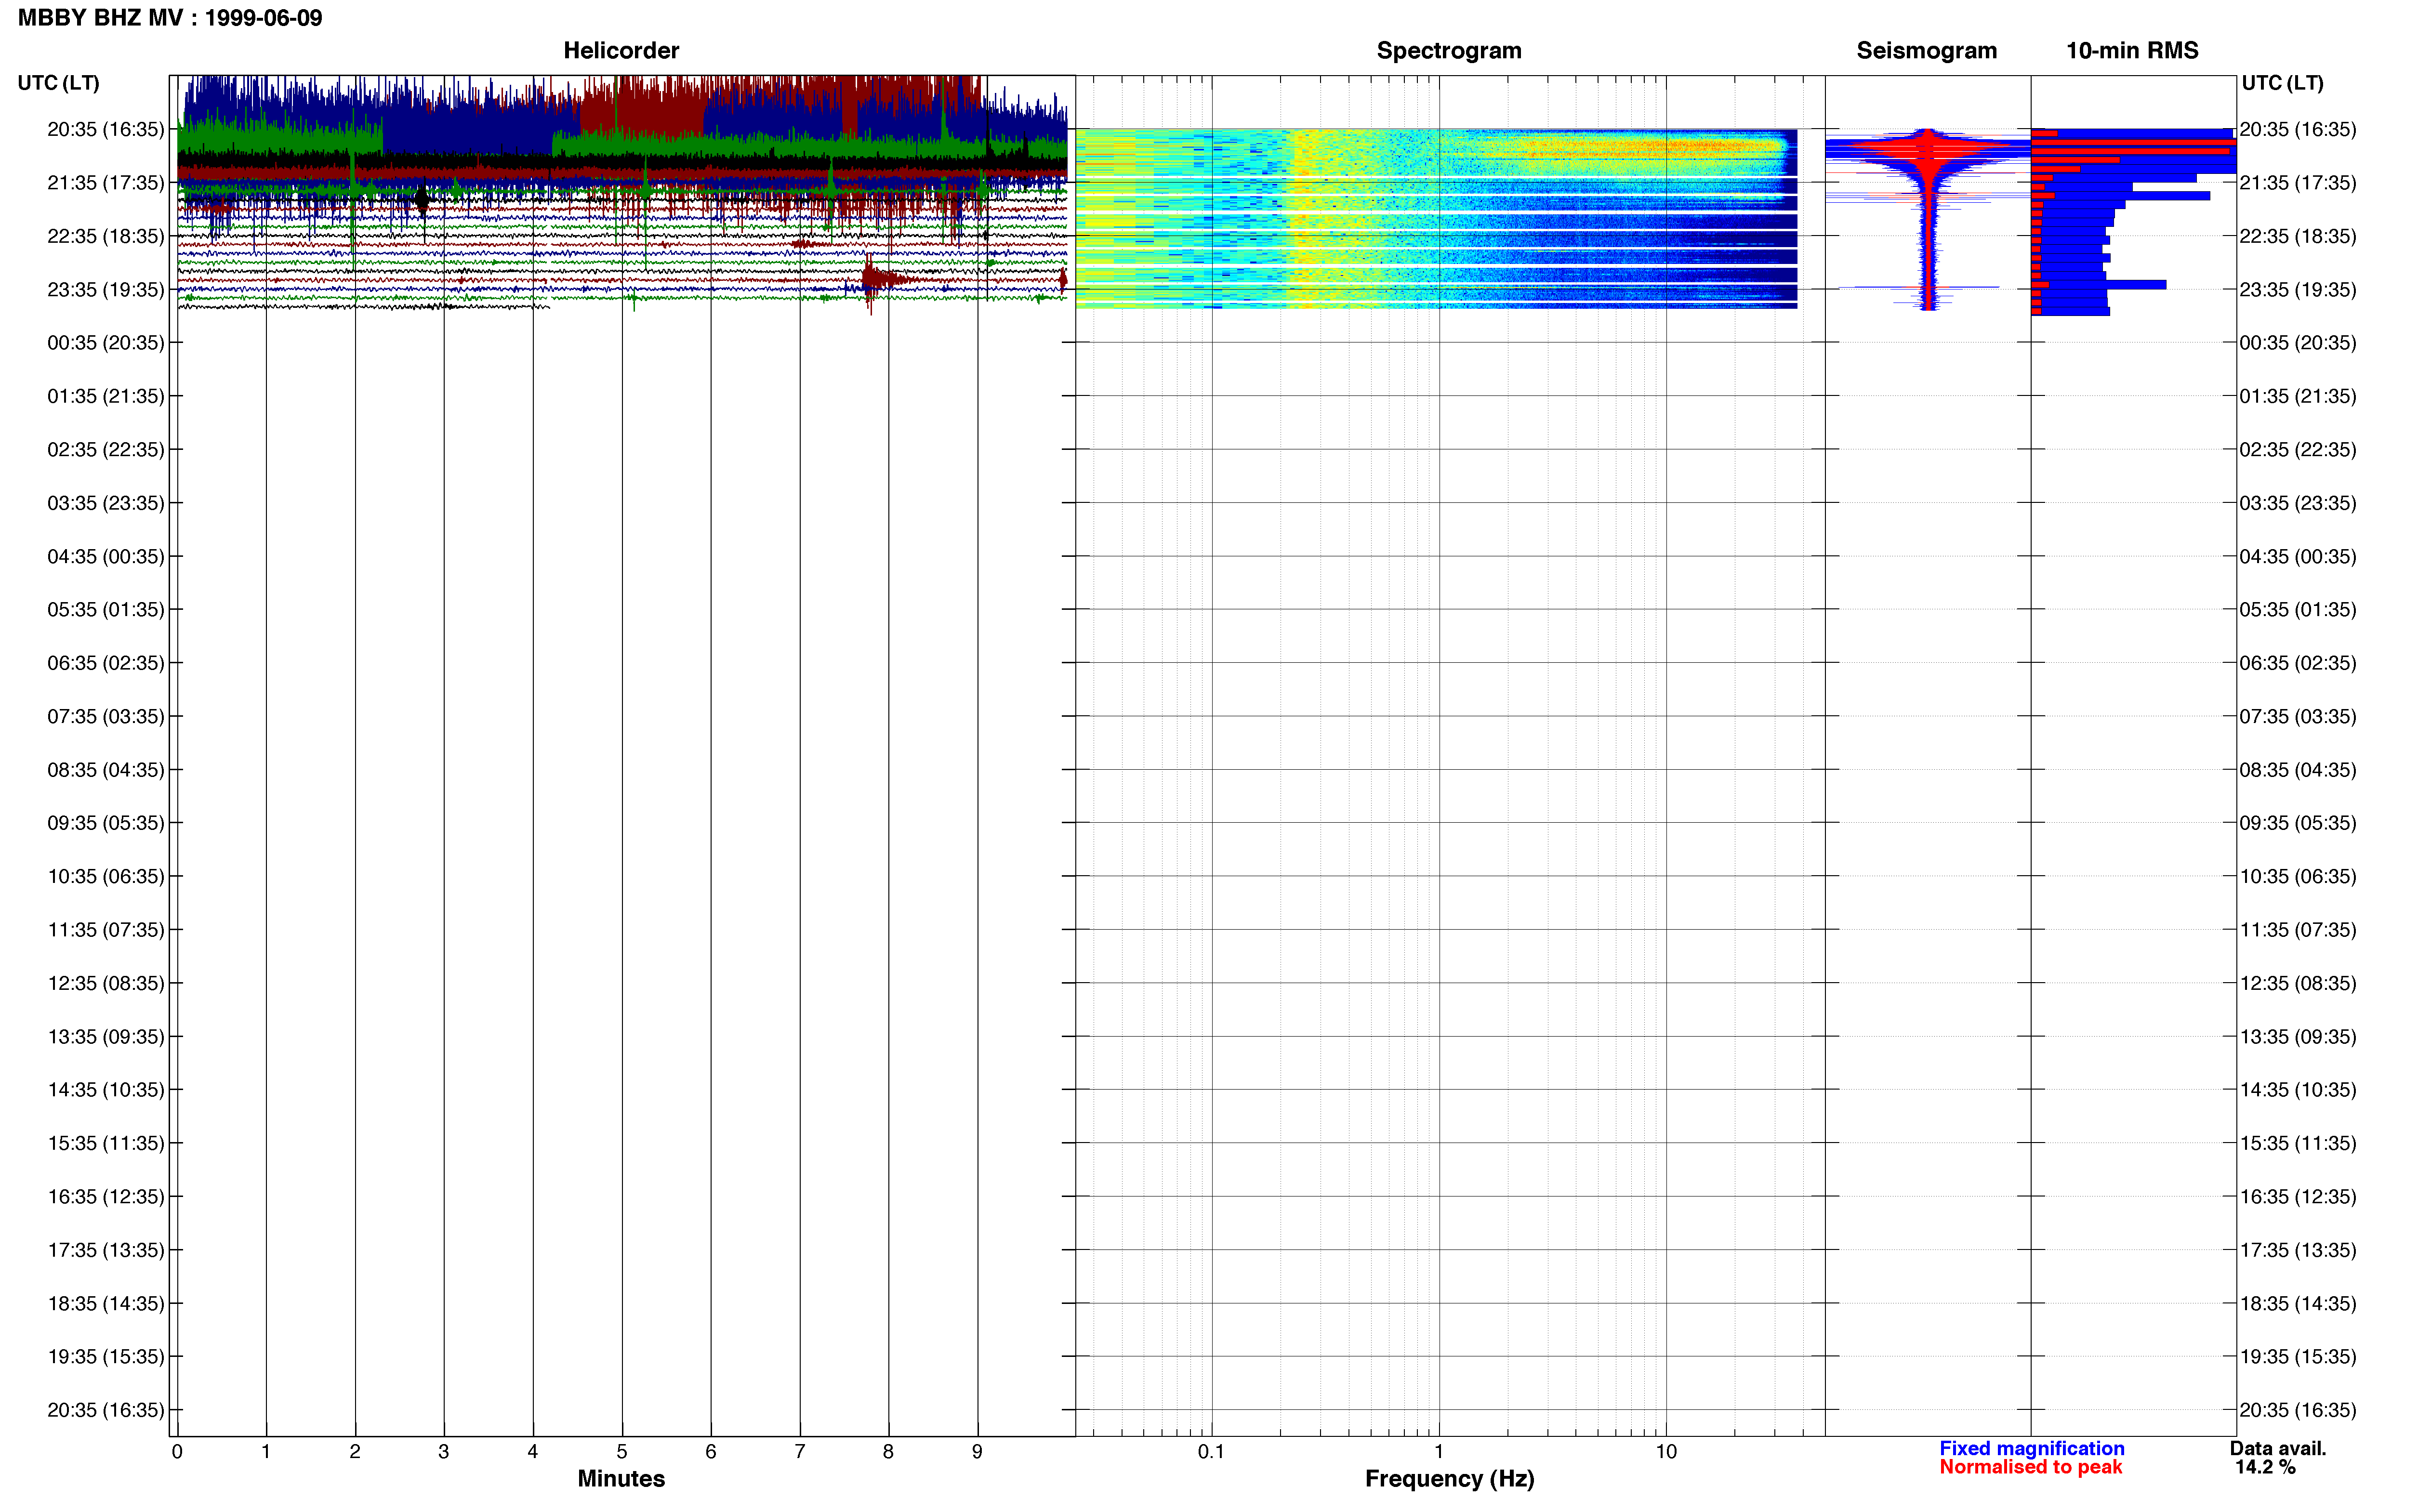The height and width of the screenshot is (1512, 2418).
Task: Click 03:35 (23:35) on the RMS time axis
Action: pos(2298,503)
